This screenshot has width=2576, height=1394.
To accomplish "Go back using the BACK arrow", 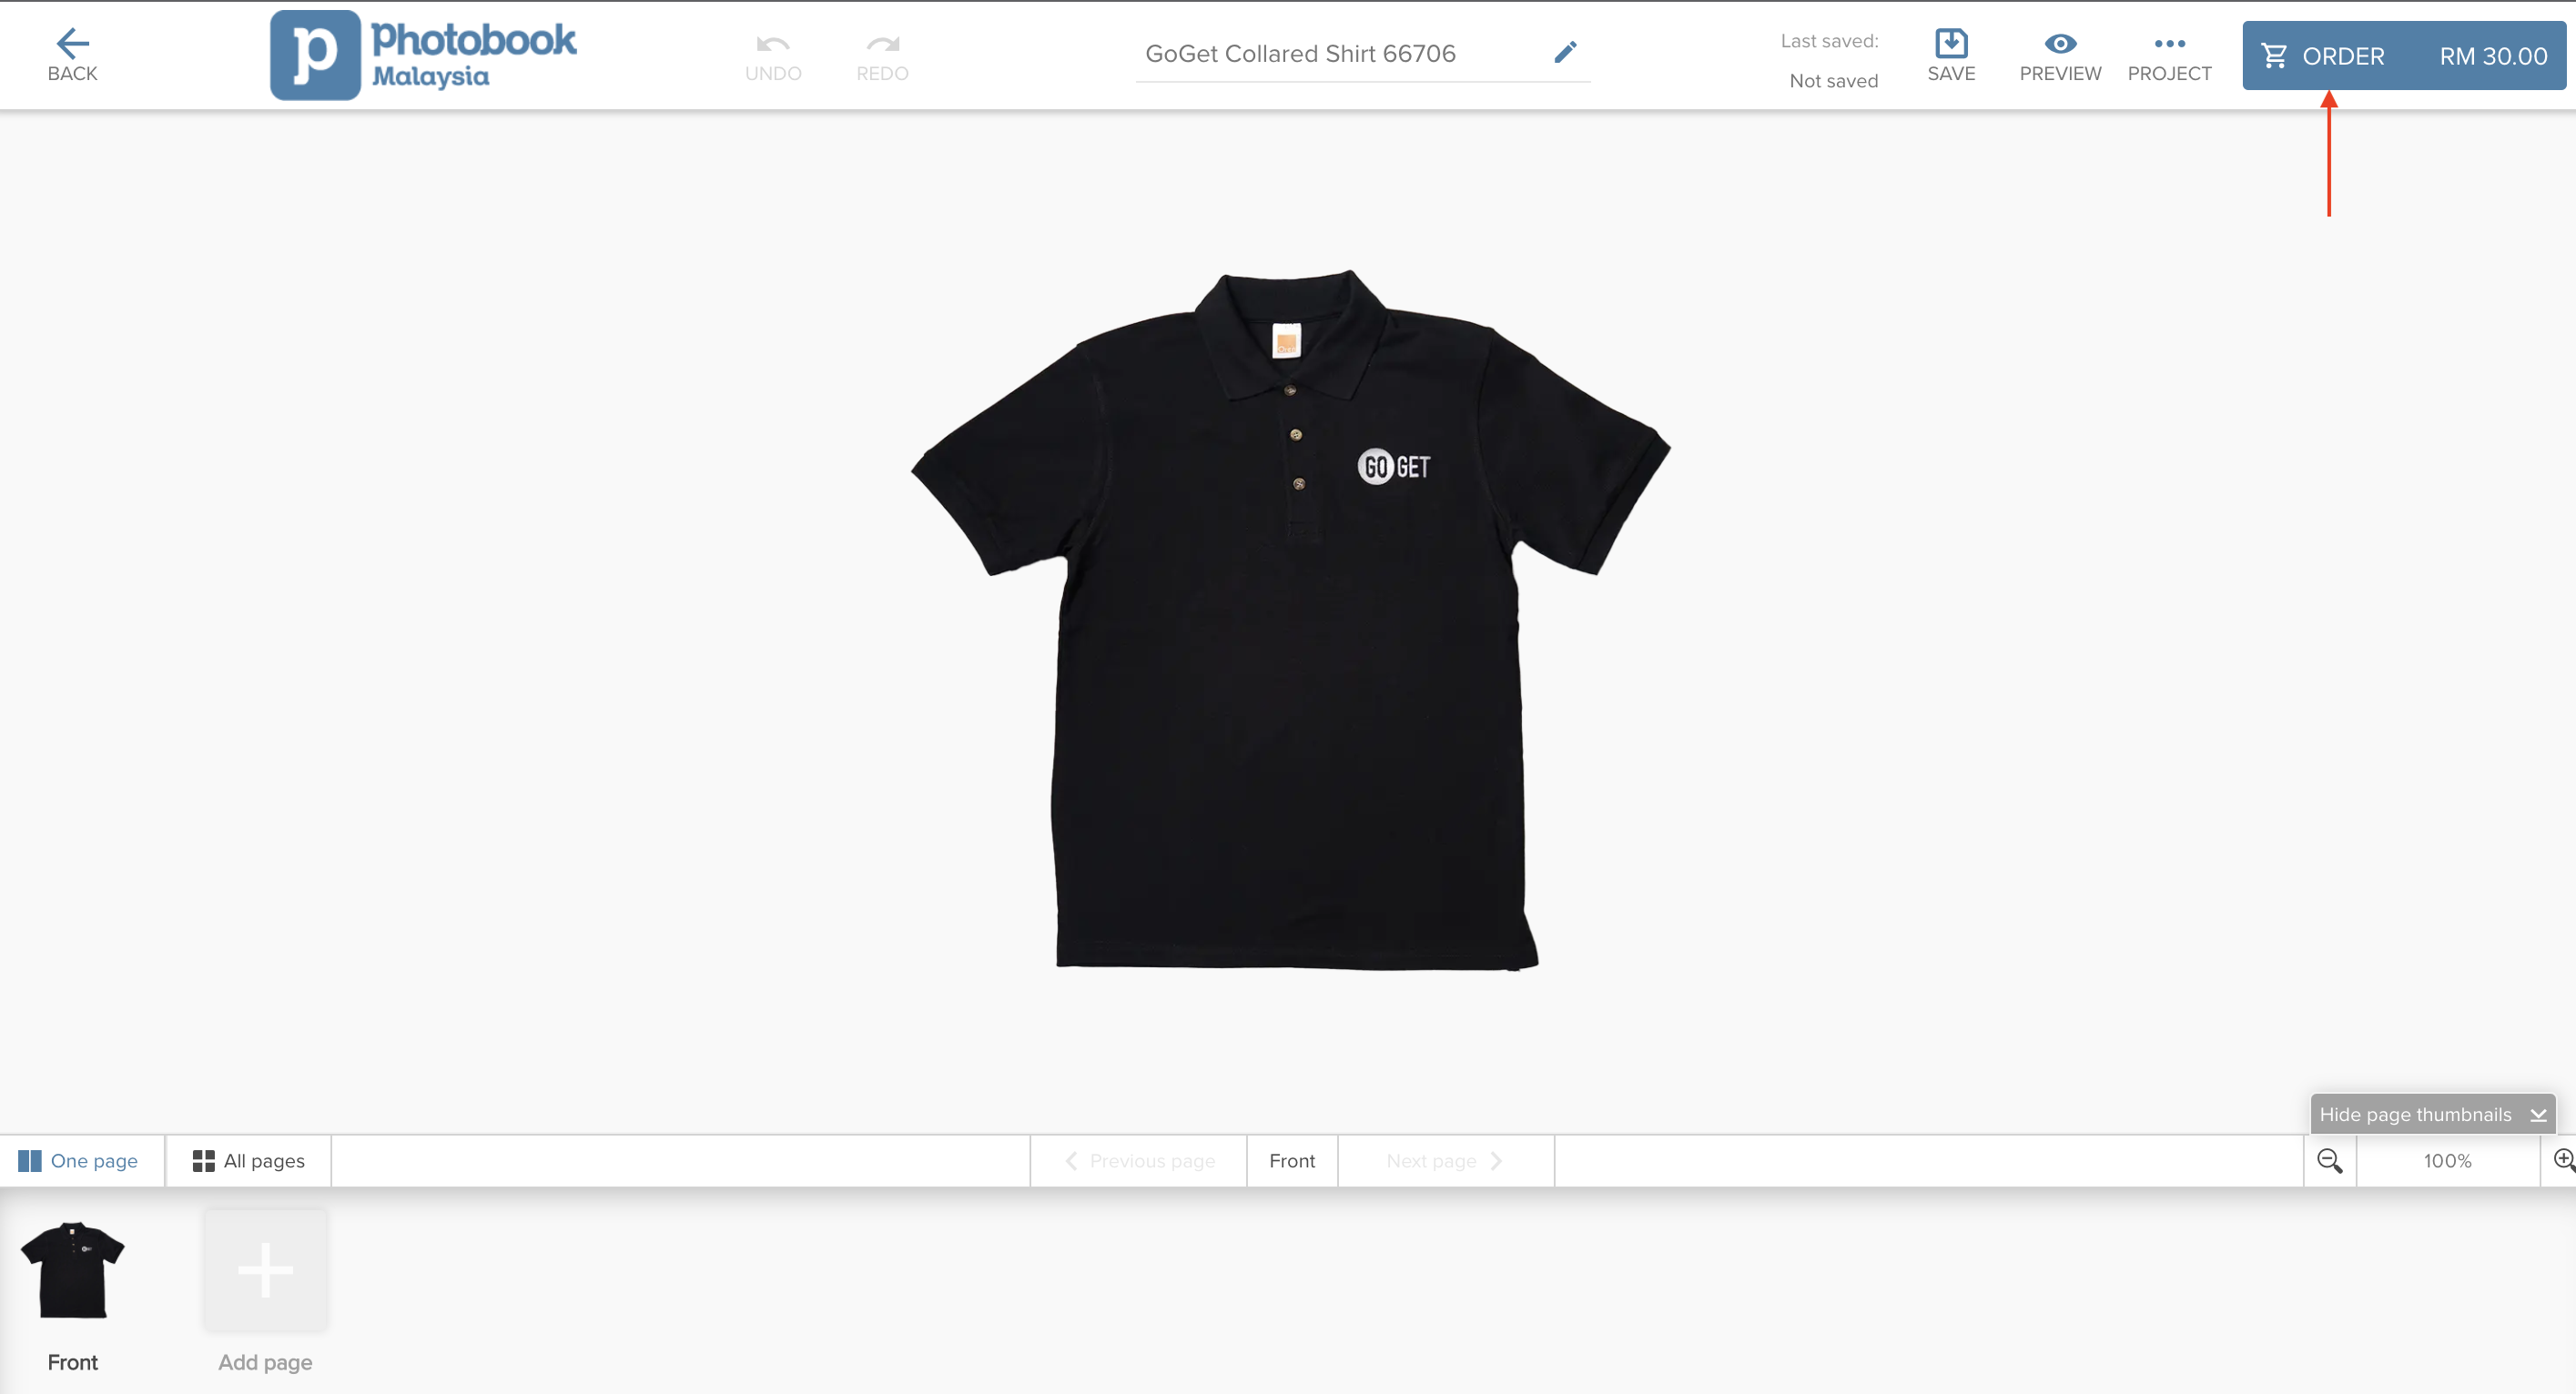I will point(73,55).
